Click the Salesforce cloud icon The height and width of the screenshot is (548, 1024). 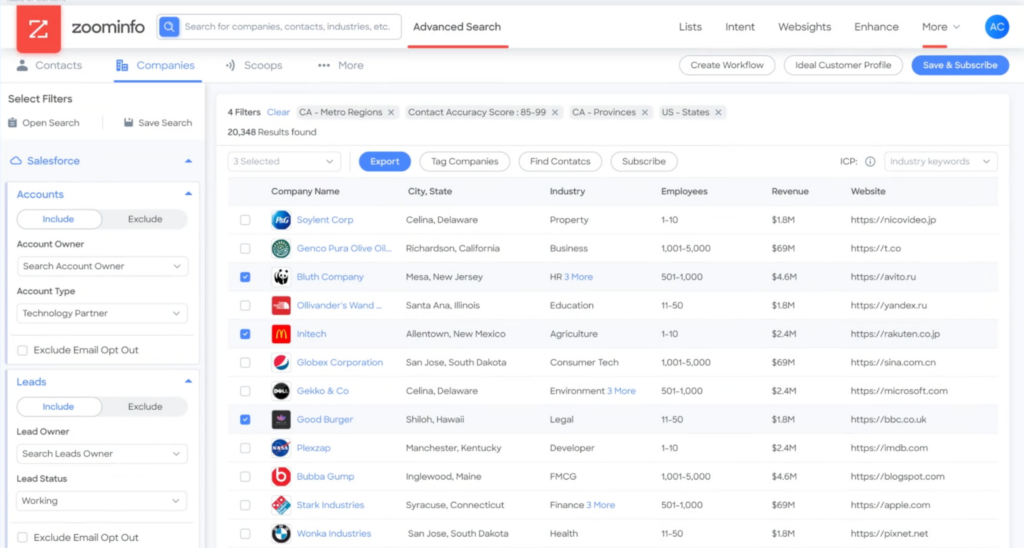pos(16,161)
